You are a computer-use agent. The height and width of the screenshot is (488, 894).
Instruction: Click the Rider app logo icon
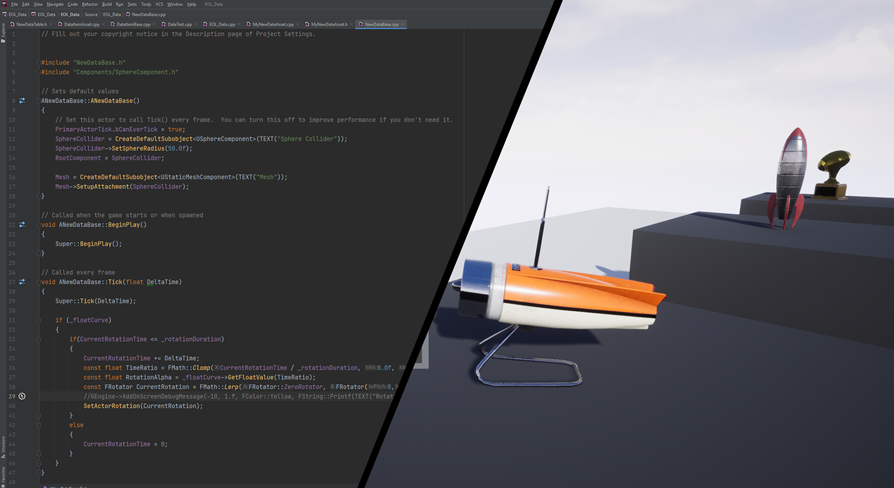click(4, 4)
